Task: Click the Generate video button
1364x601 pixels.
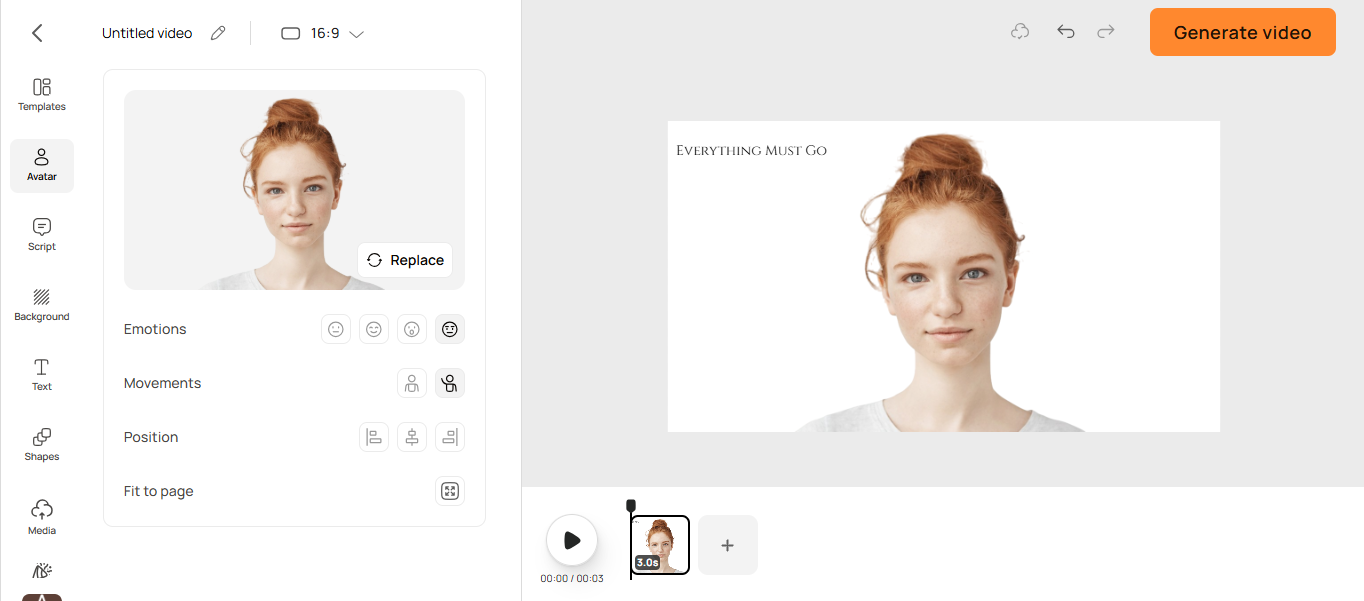Action: (x=1242, y=31)
